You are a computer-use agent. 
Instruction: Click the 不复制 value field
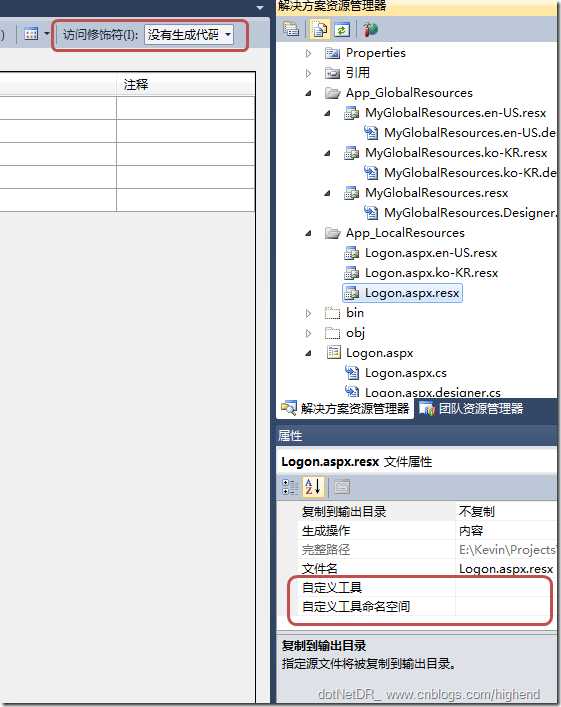506,512
